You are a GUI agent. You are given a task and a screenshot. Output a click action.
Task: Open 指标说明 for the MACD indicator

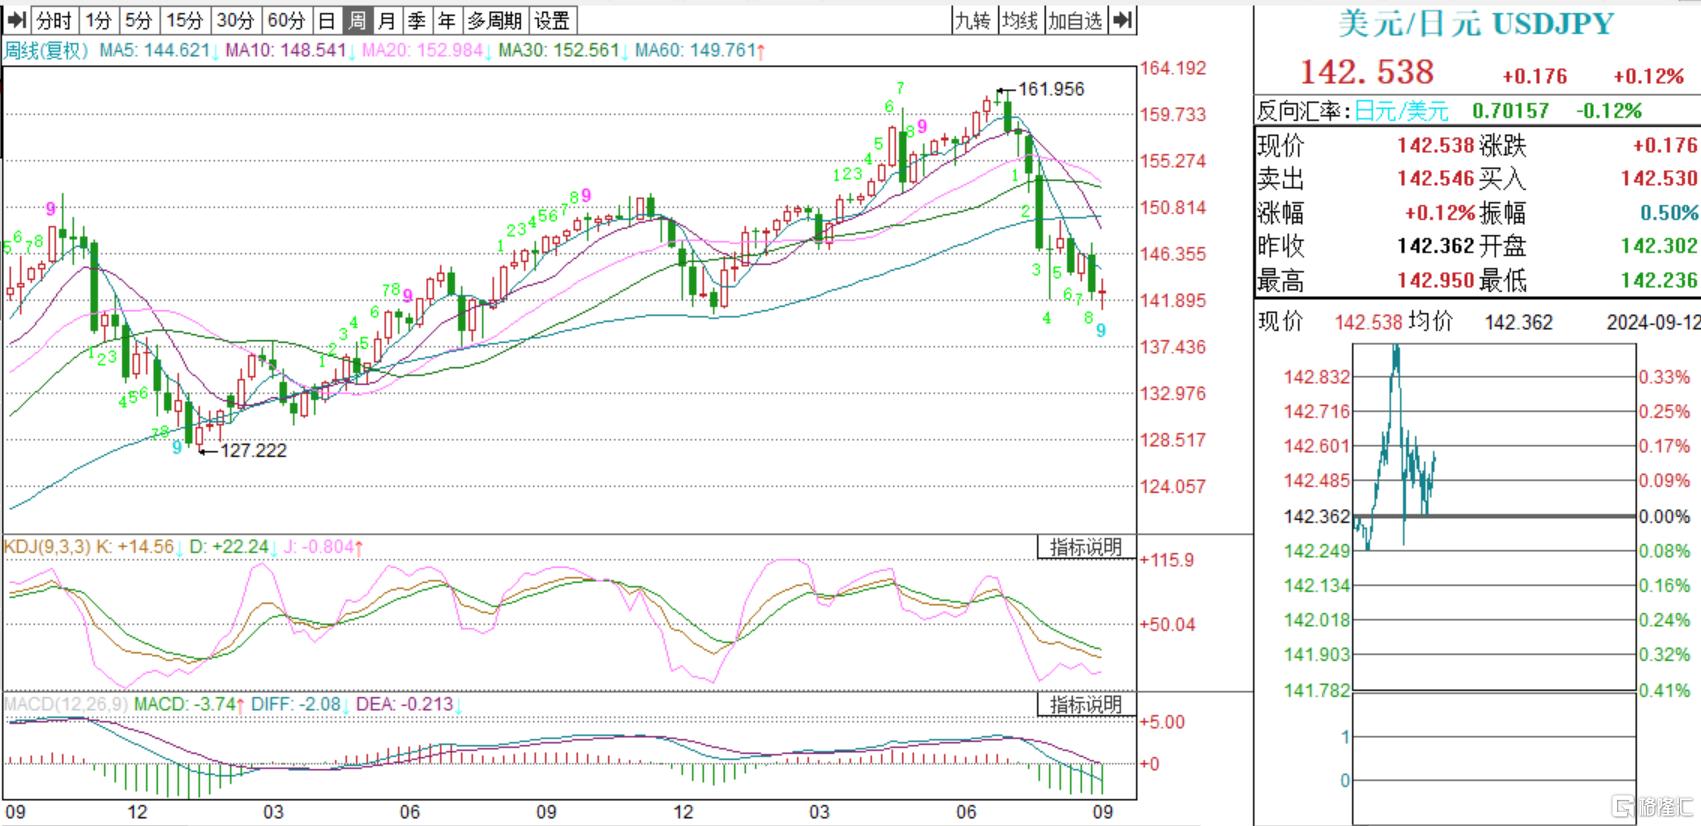(x=1086, y=704)
